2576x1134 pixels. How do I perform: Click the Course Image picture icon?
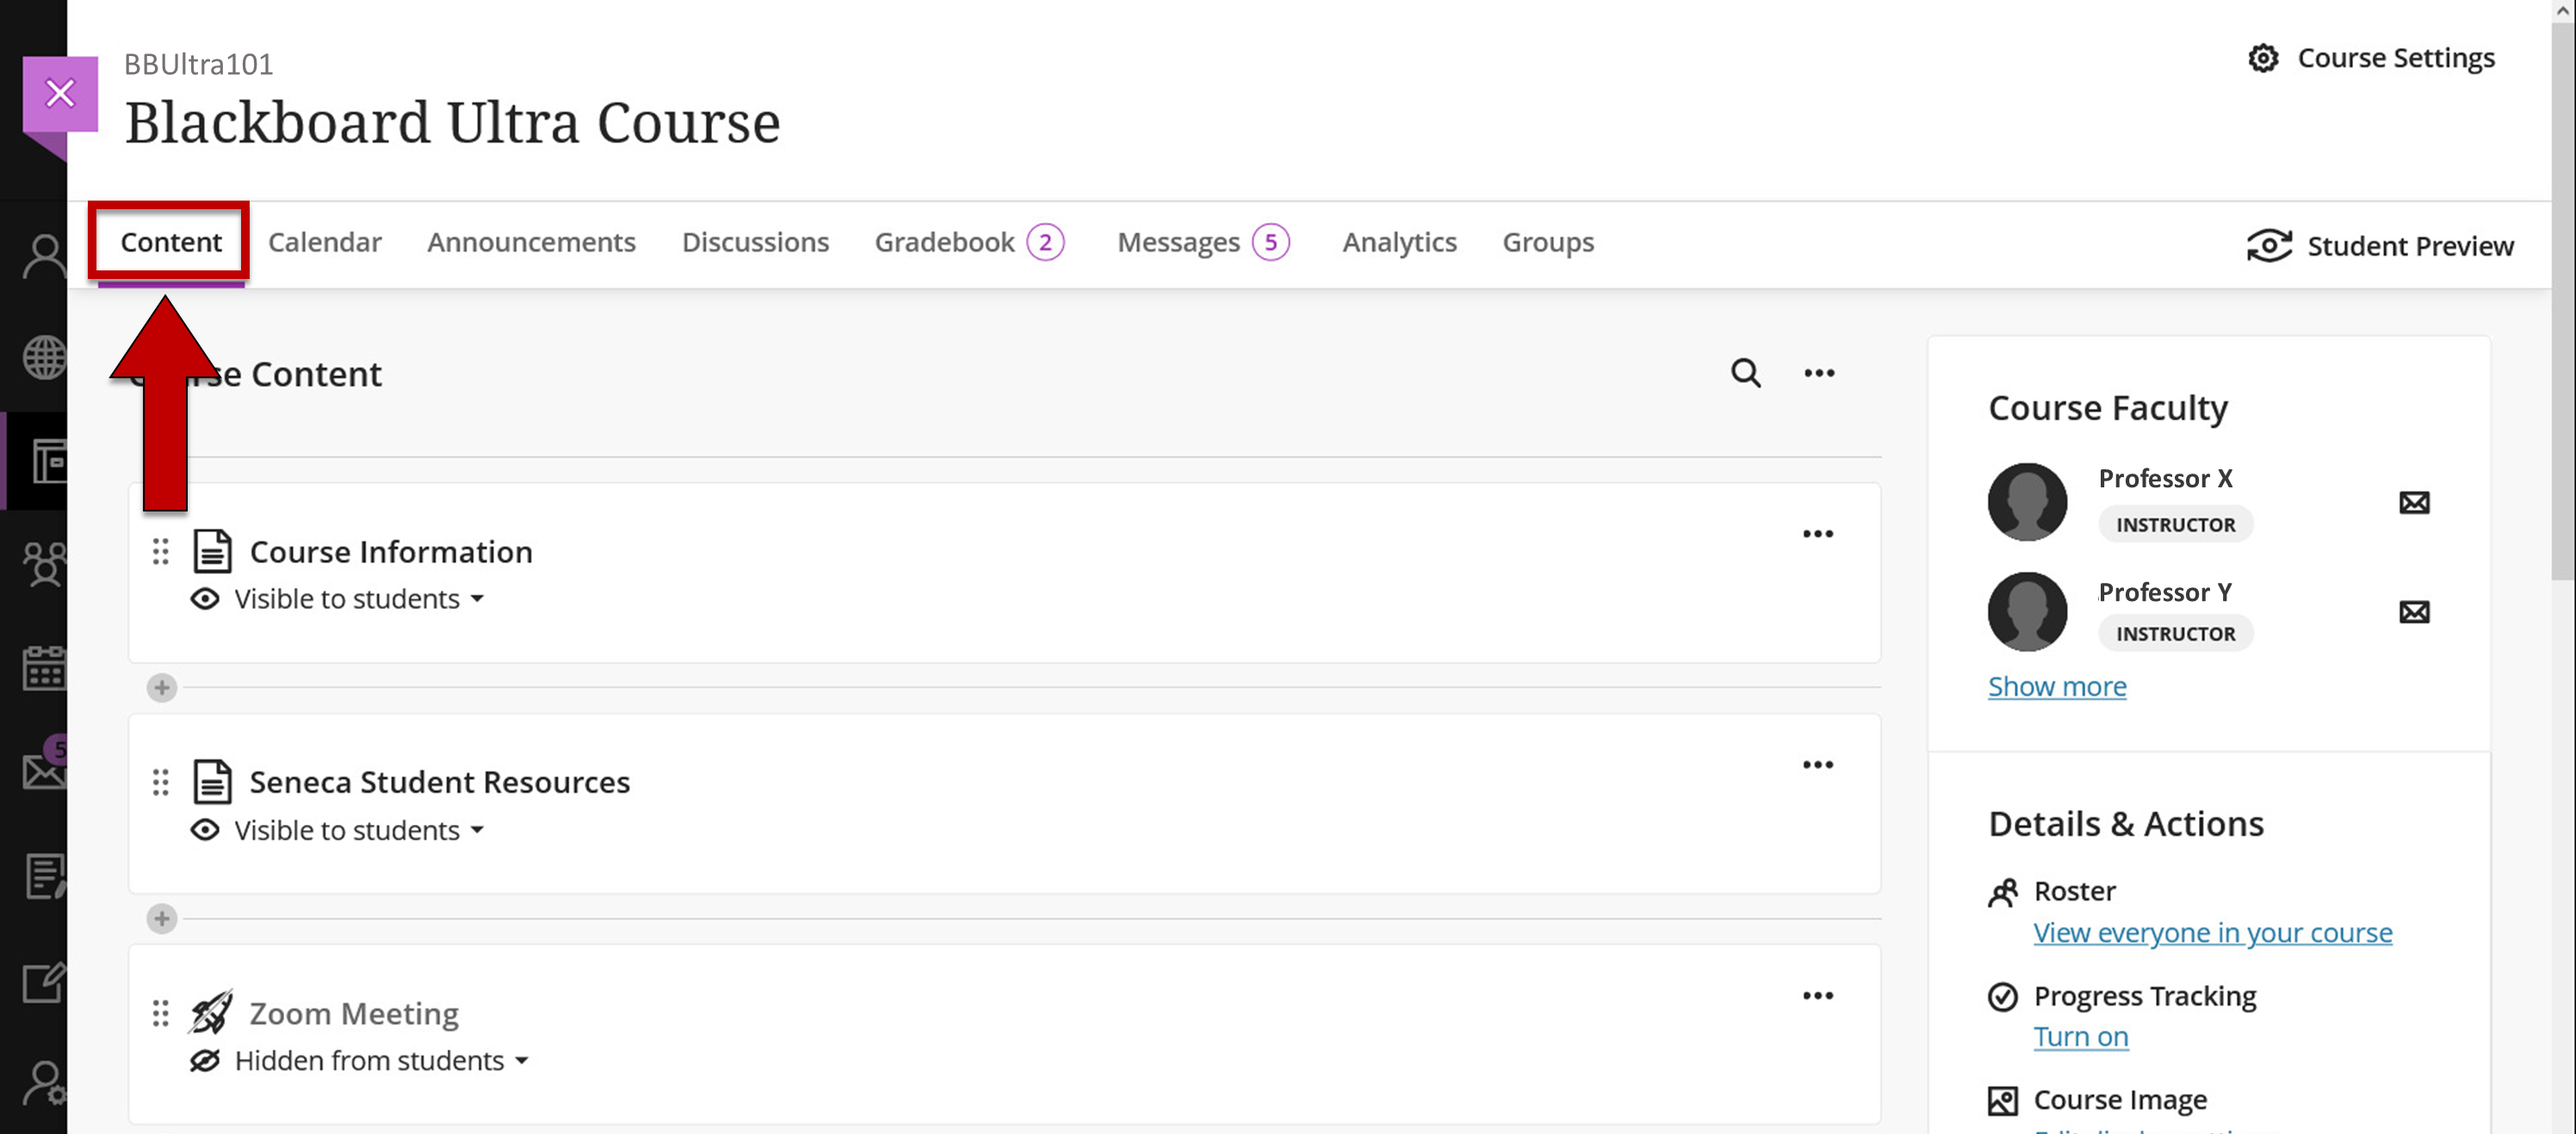click(2003, 1101)
